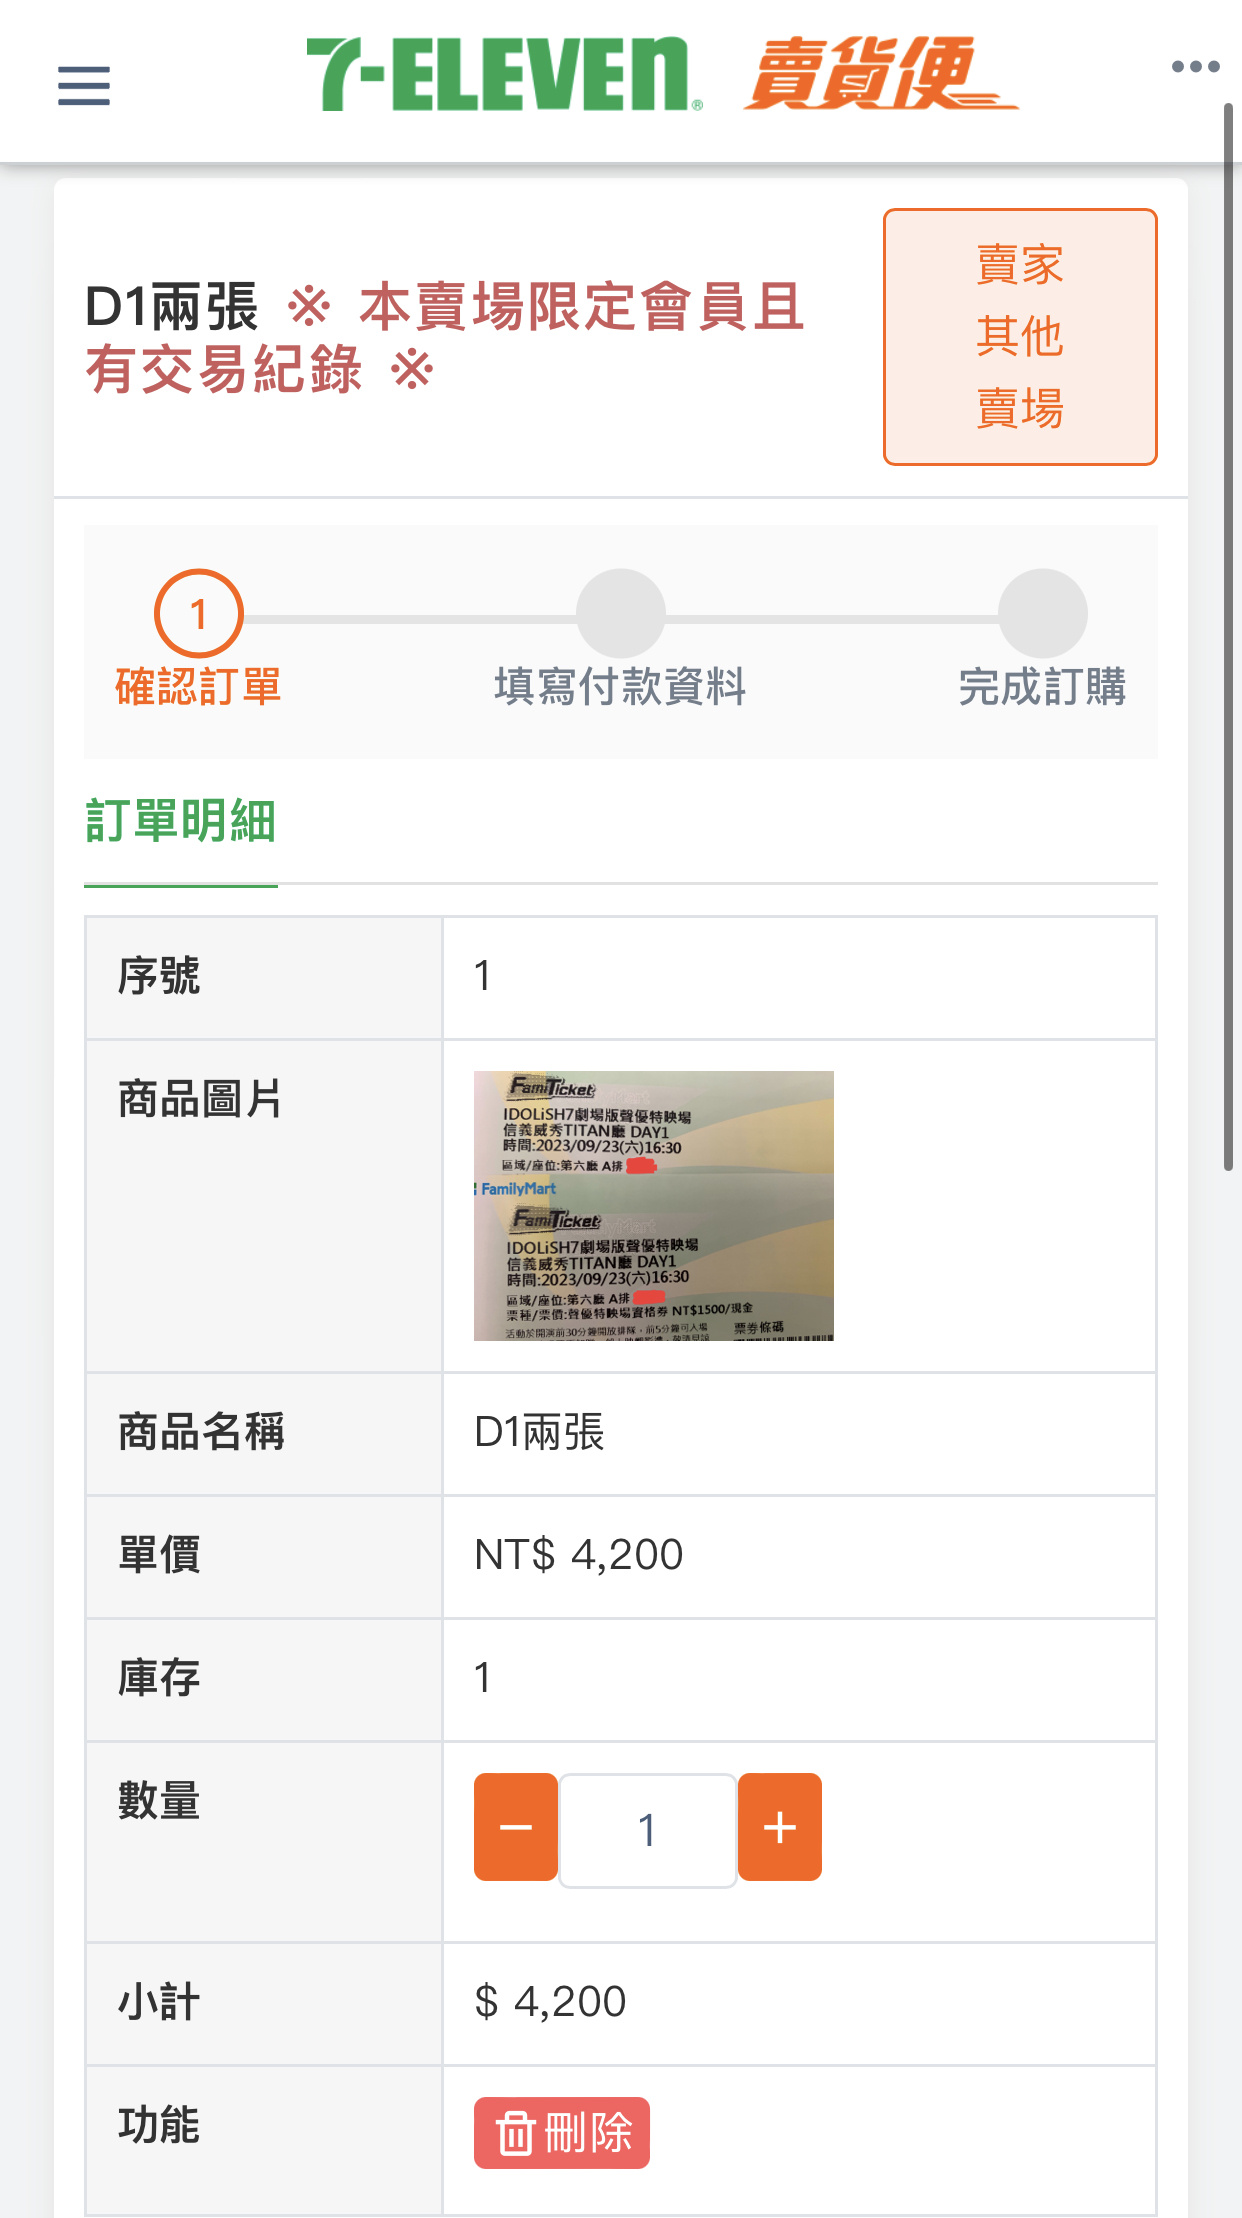The height and width of the screenshot is (2218, 1242).
Task: Select step 1 確認訂單 circle
Action: [198, 614]
